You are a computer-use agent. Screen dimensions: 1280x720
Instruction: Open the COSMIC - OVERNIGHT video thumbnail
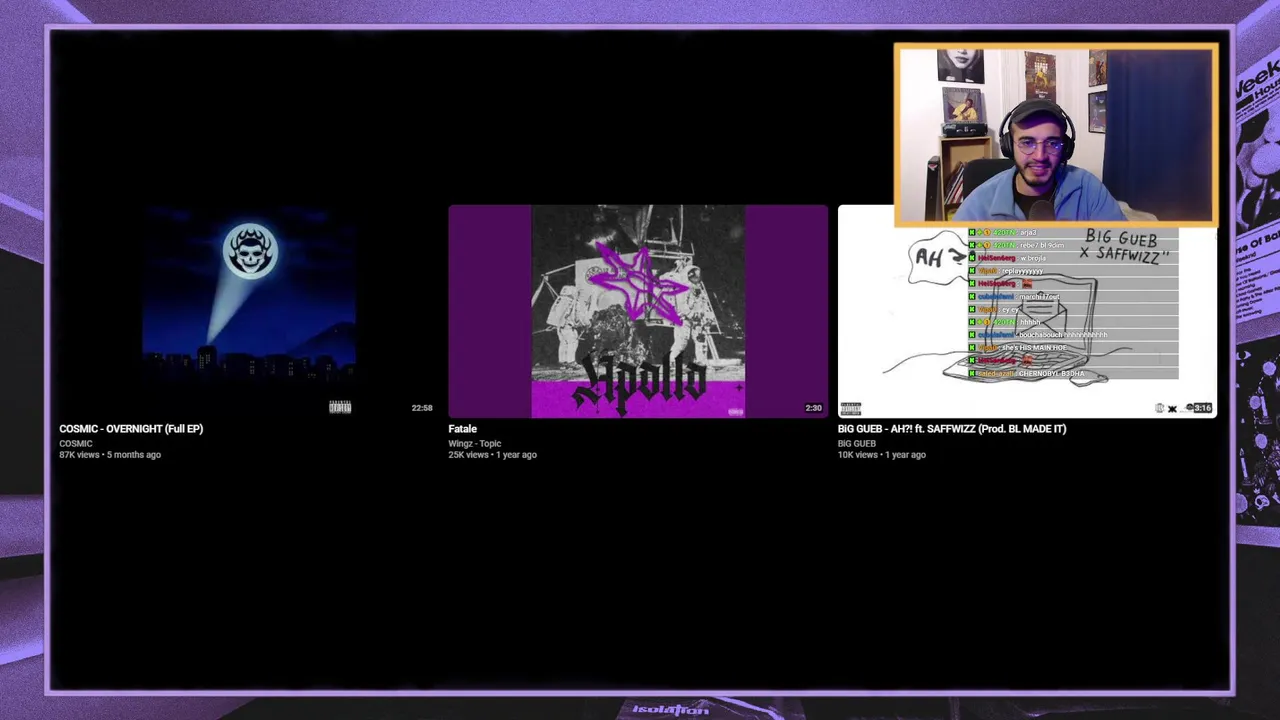click(x=248, y=311)
